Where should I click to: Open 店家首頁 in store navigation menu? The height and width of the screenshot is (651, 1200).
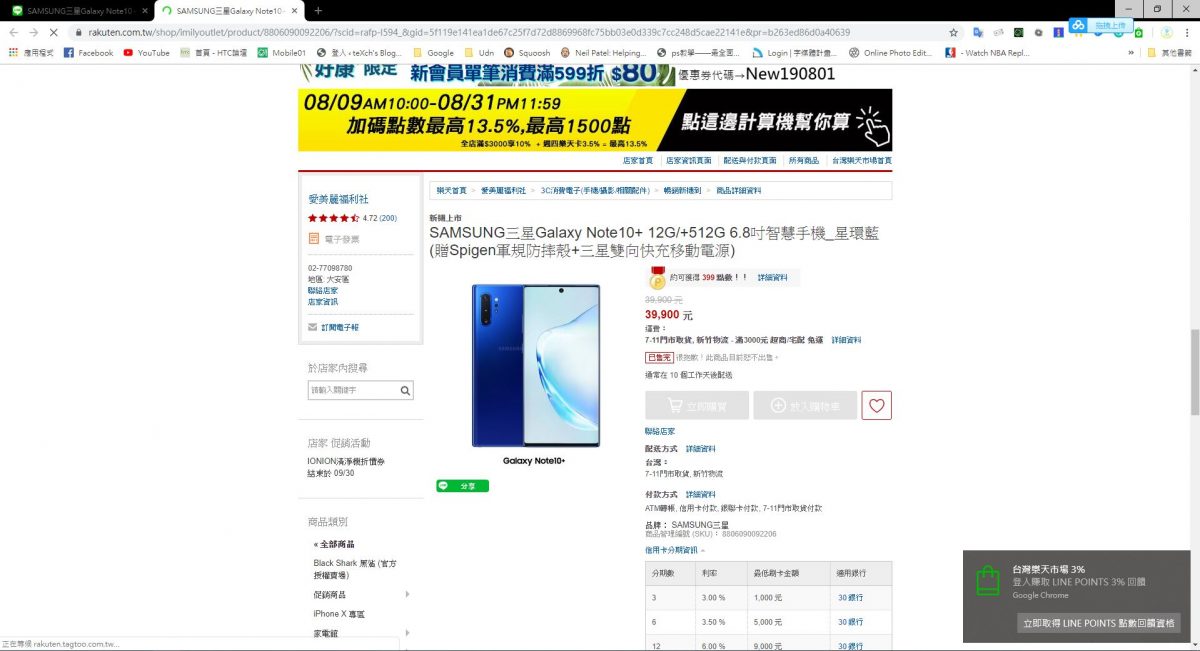coord(638,160)
